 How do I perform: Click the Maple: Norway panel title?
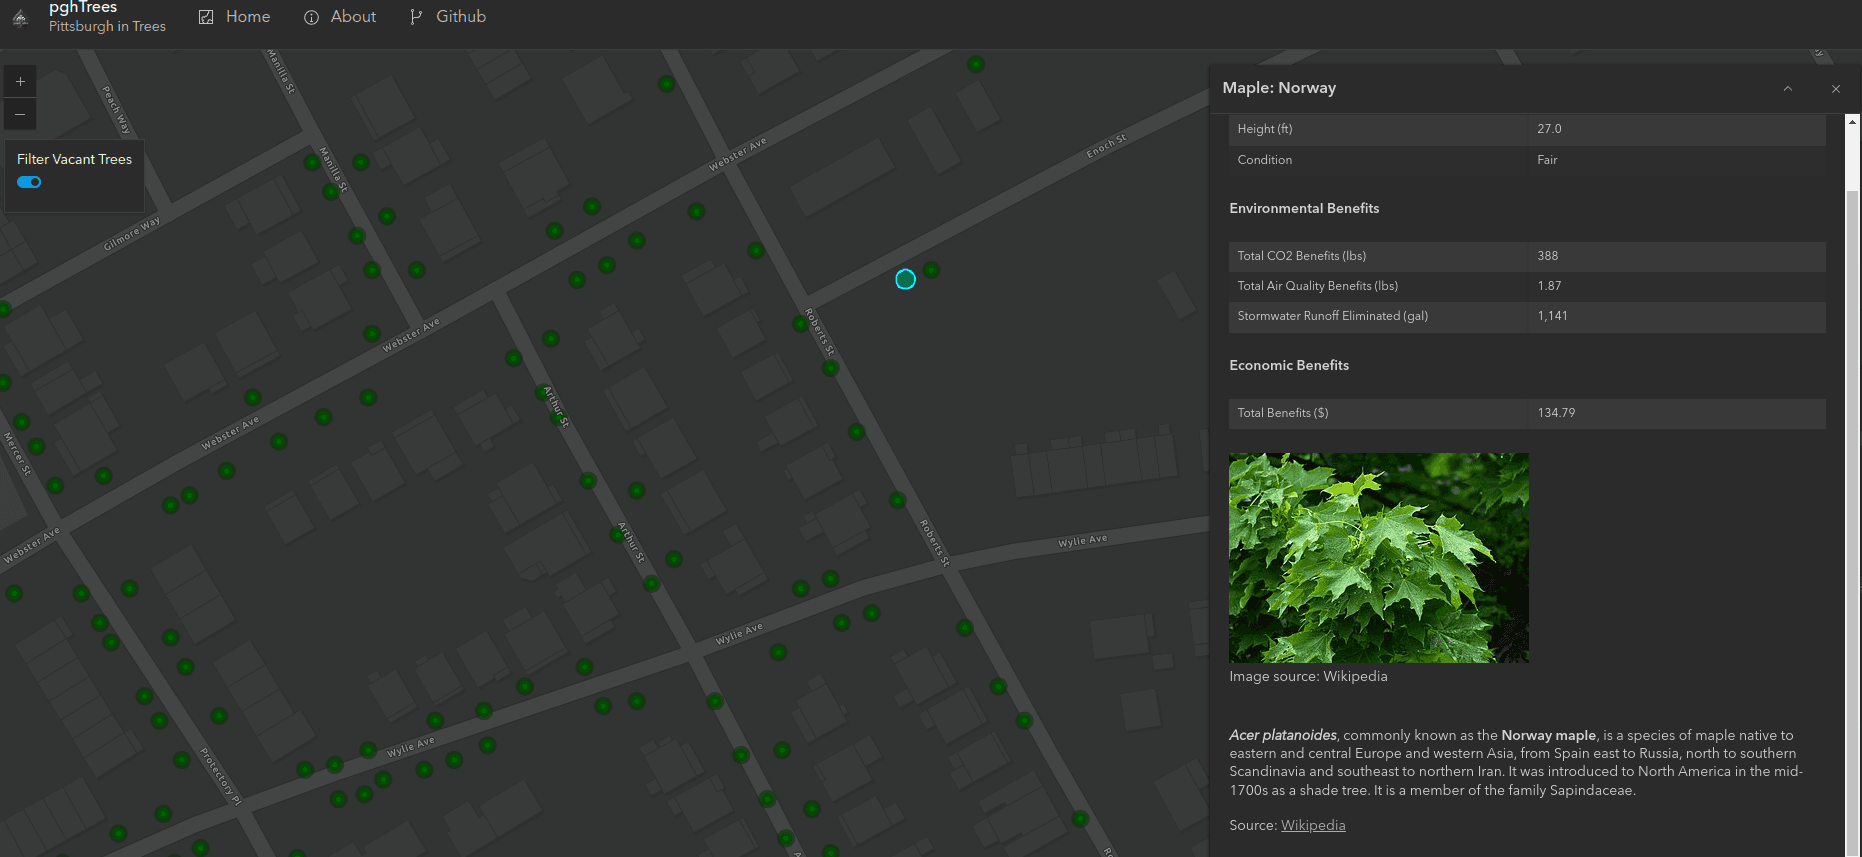point(1279,88)
